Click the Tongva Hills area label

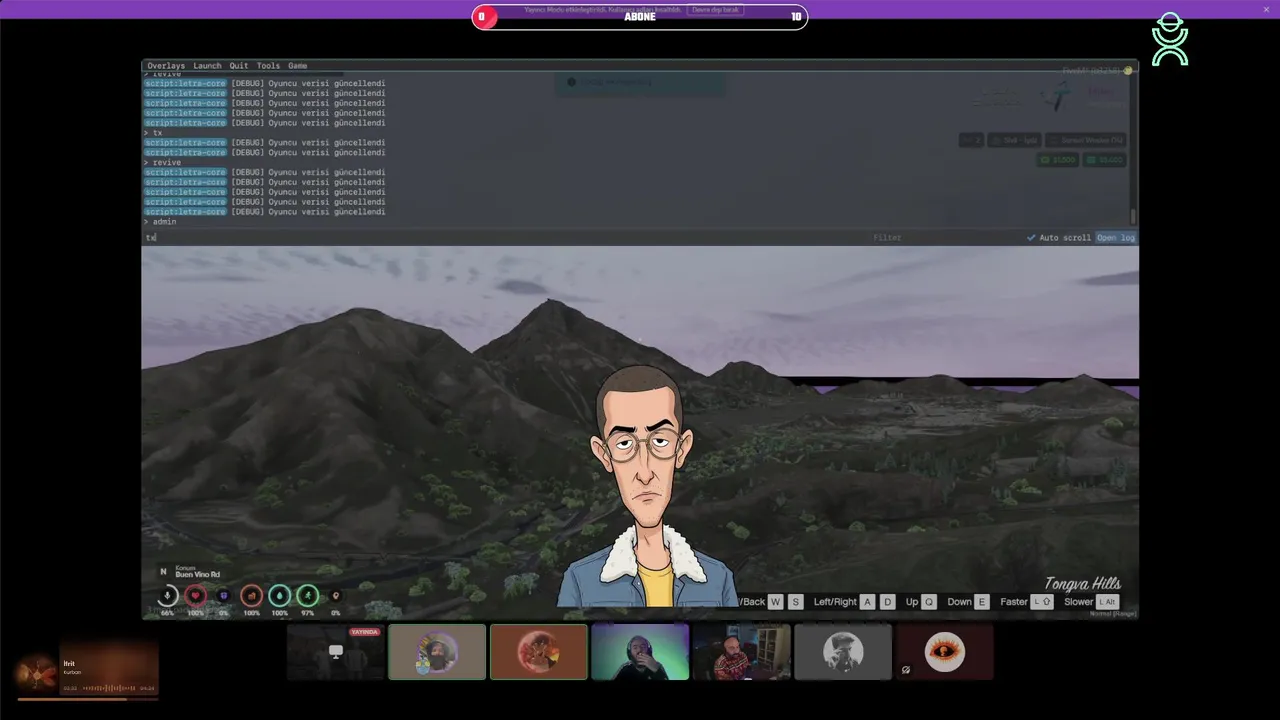click(1083, 584)
